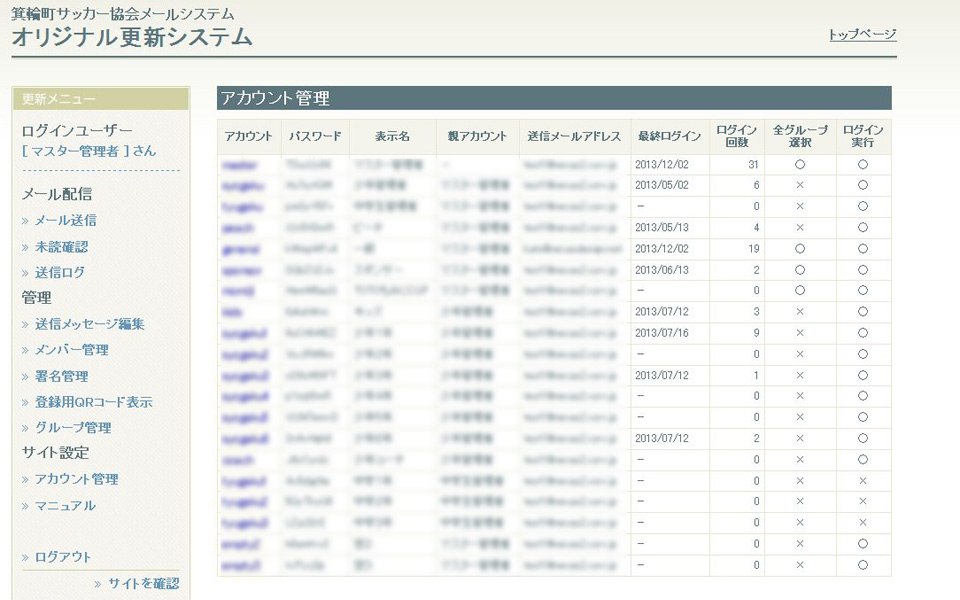Open the account link in the 19-logins row
The height and width of the screenshot is (600, 960).
pyautogui.click(x=239, y=249)
